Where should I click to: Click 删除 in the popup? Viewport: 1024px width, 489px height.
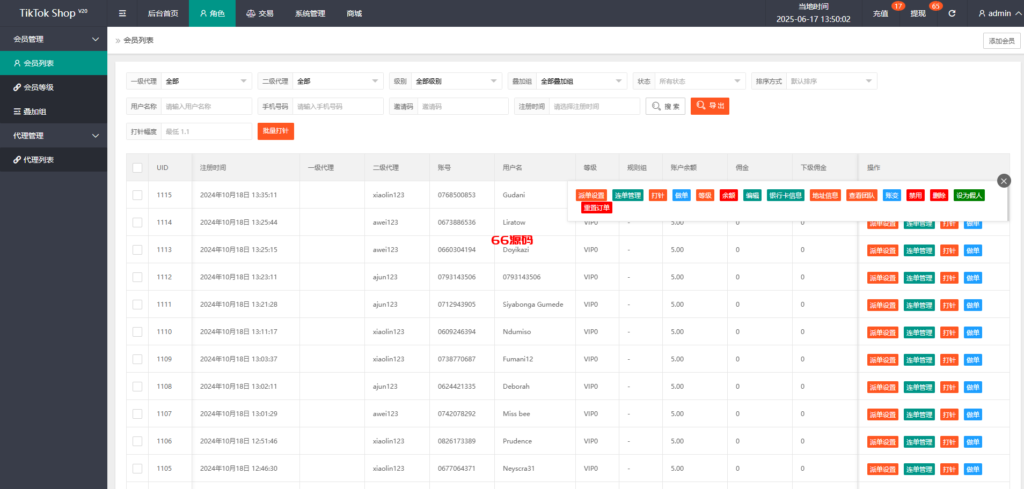click(938, 195)
